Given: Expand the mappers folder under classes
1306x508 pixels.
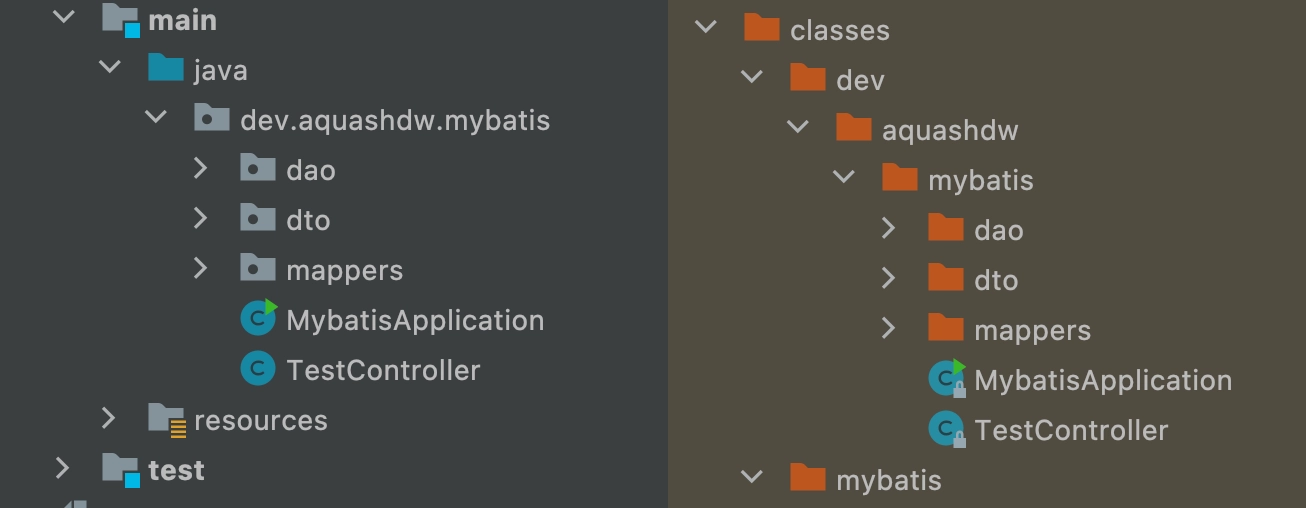Looking at the screenshot, I should (x=889, y=329).
